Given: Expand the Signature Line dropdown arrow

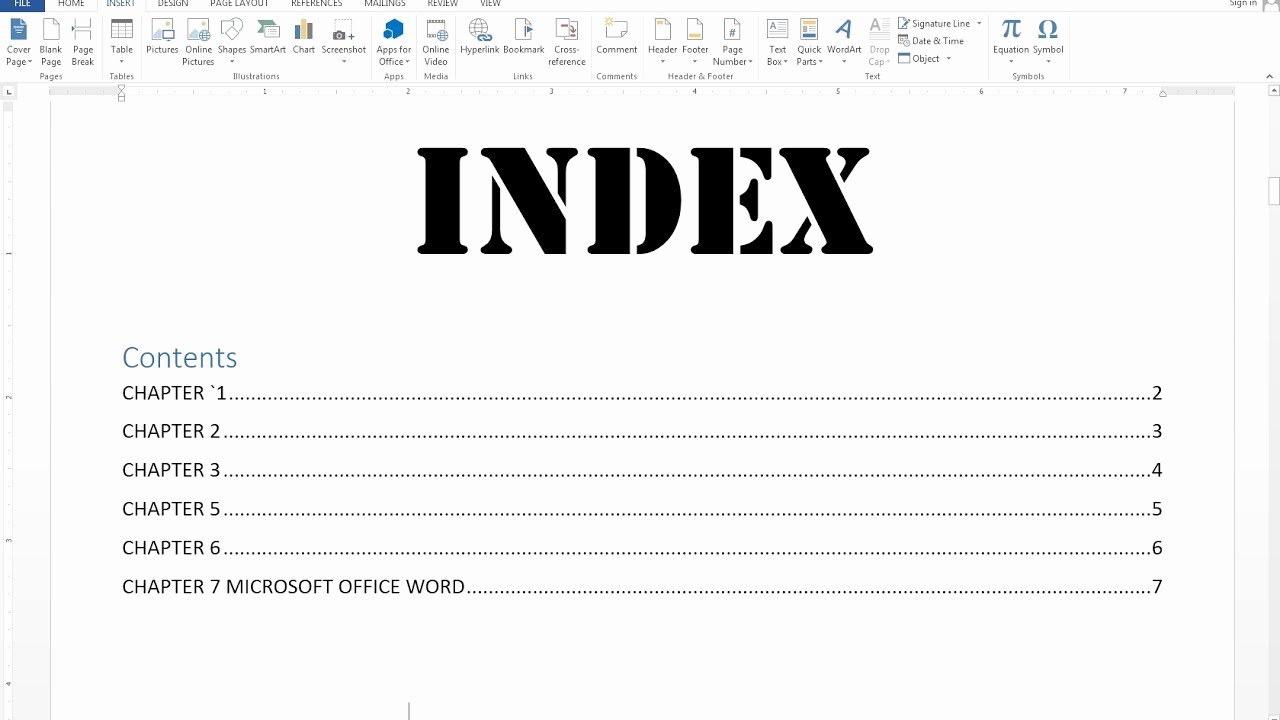Looking at the screenshot, I should coord(979,23).
